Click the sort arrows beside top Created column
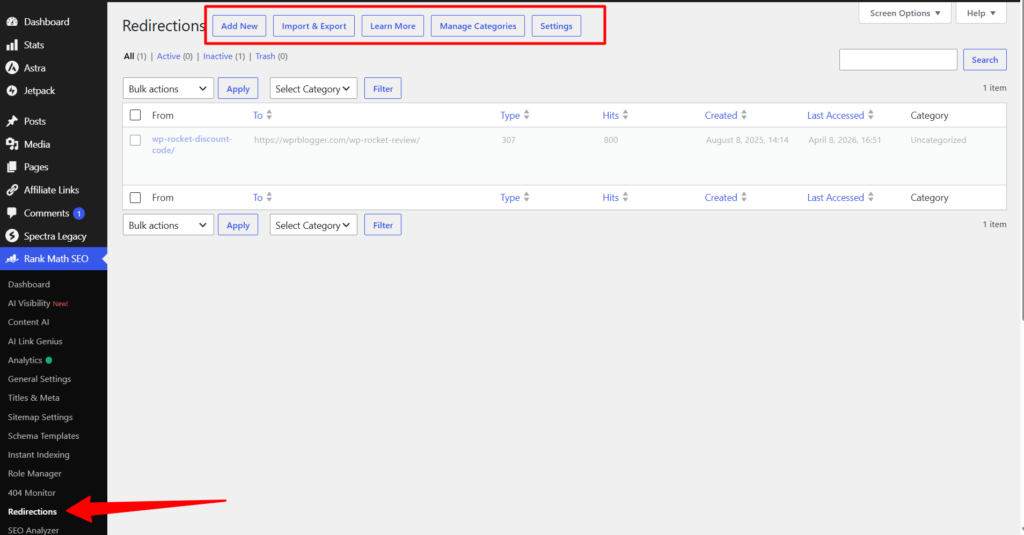The height and width of the screenshot is (535, 1024). pyautogui.click(x=744, y=115)
